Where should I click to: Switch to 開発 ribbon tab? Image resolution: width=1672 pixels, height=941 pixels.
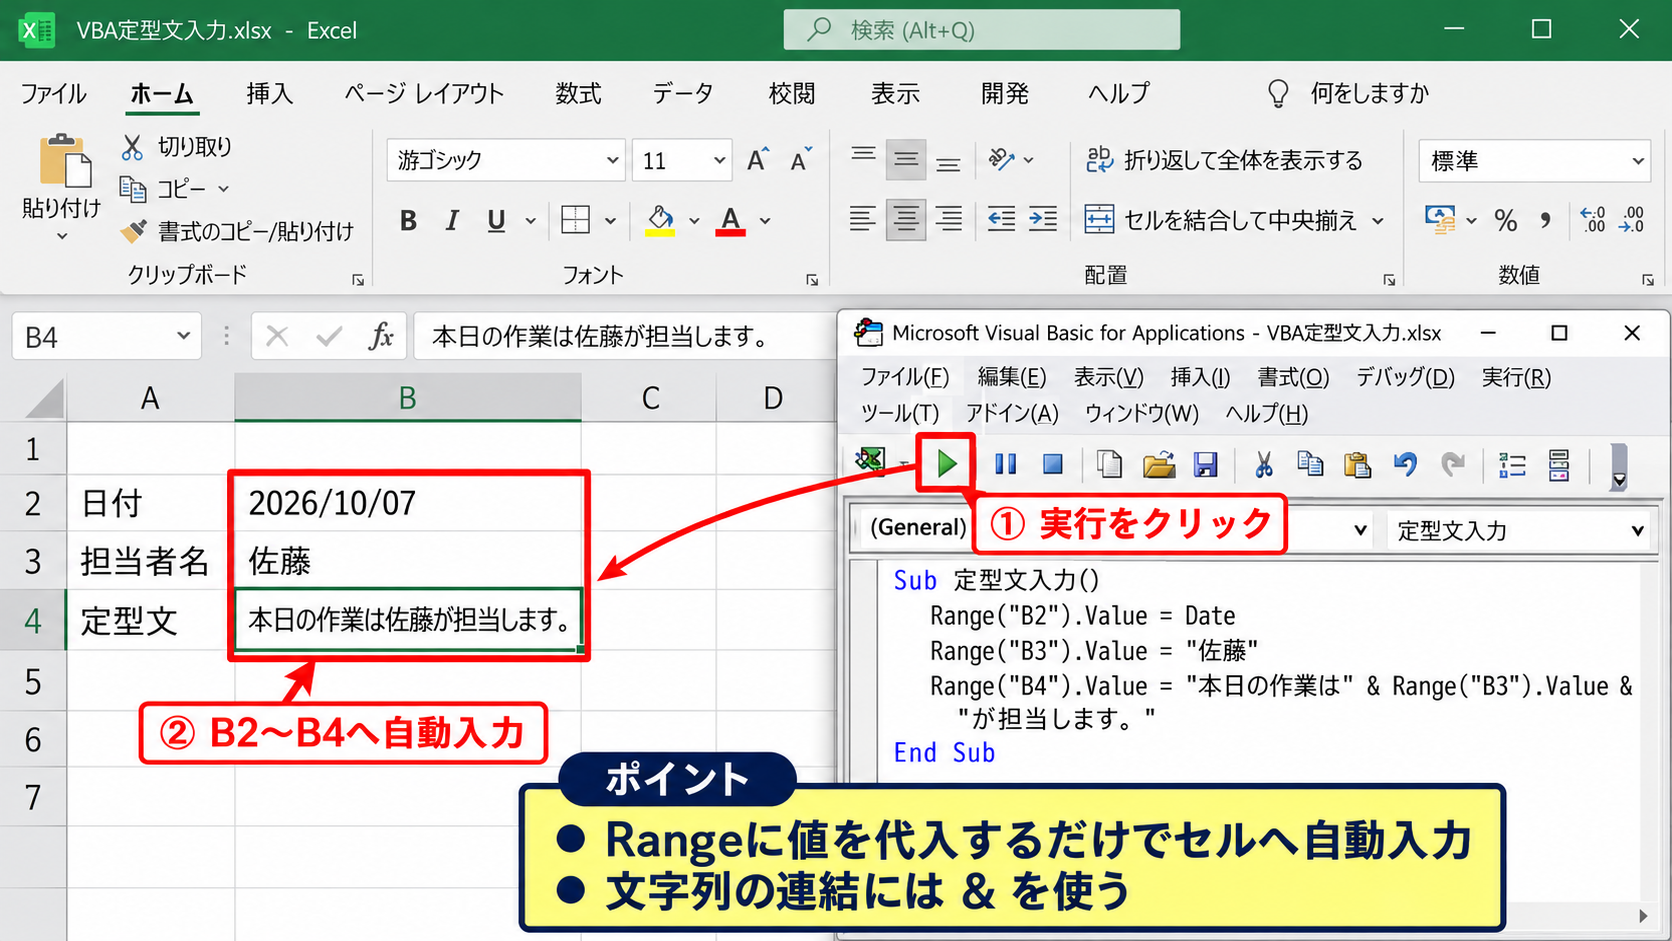click(x=1005, y=94)
